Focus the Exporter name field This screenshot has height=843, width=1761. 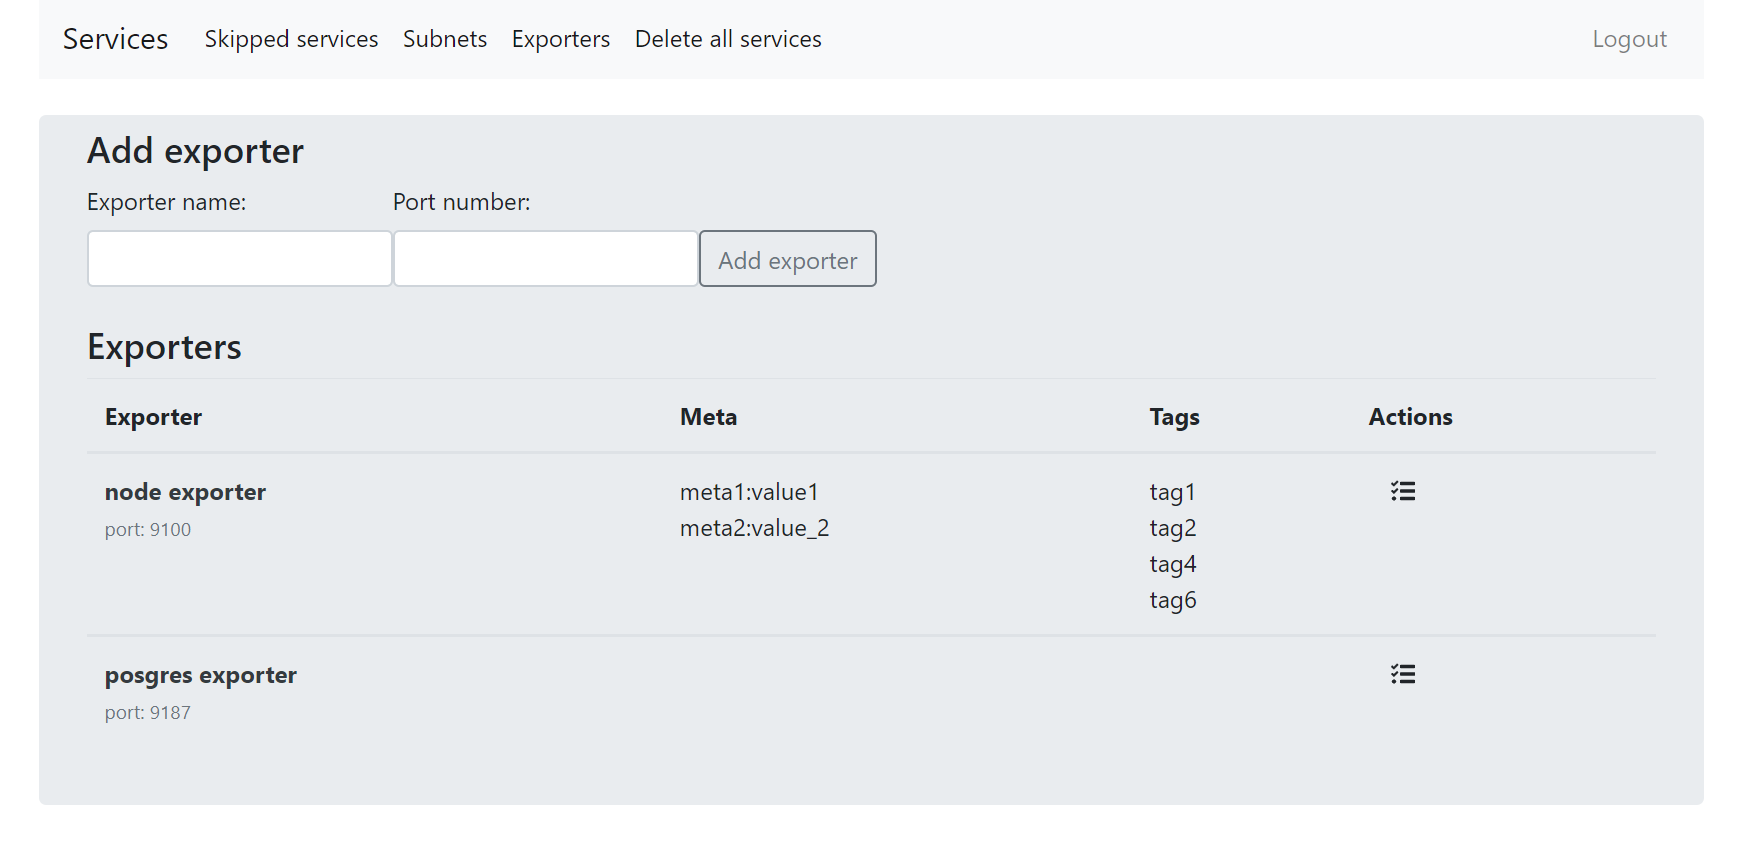point(240,259)
